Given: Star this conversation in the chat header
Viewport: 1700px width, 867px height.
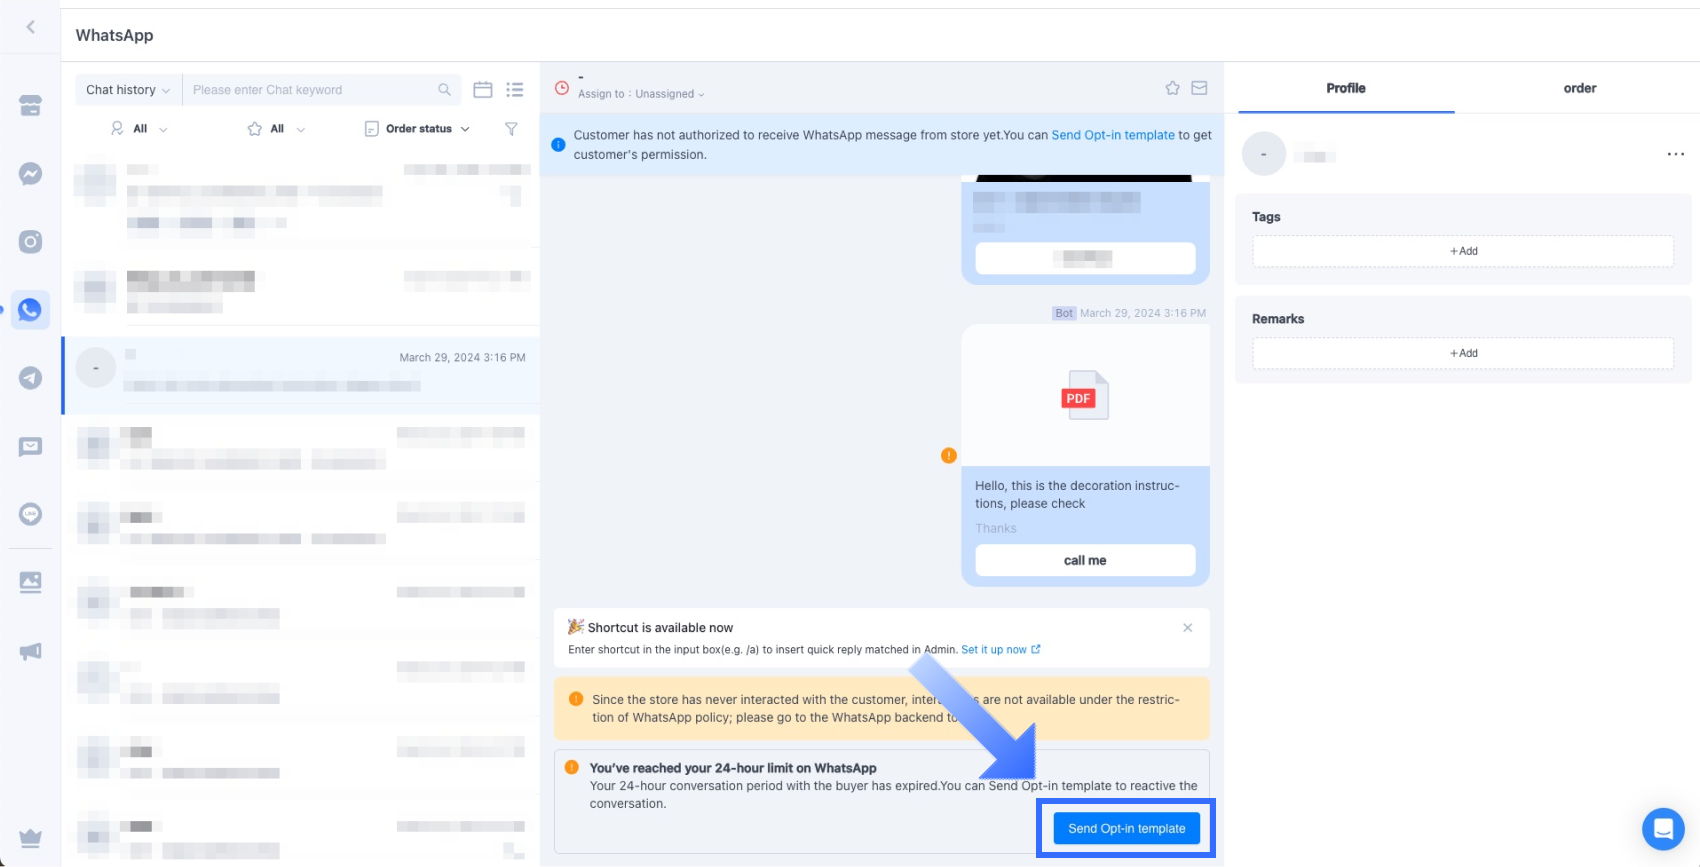Looking at the screenshot, I should pos(1173,88).
